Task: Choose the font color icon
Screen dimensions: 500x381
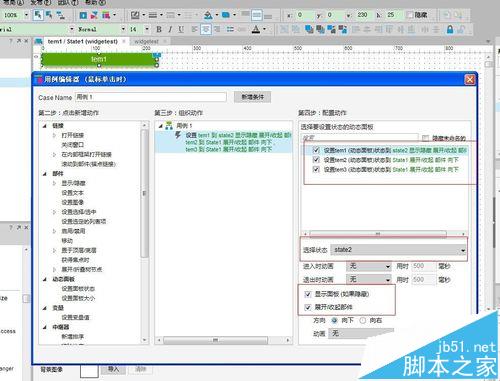Action: pyautogui.click(x=256, y=29)
